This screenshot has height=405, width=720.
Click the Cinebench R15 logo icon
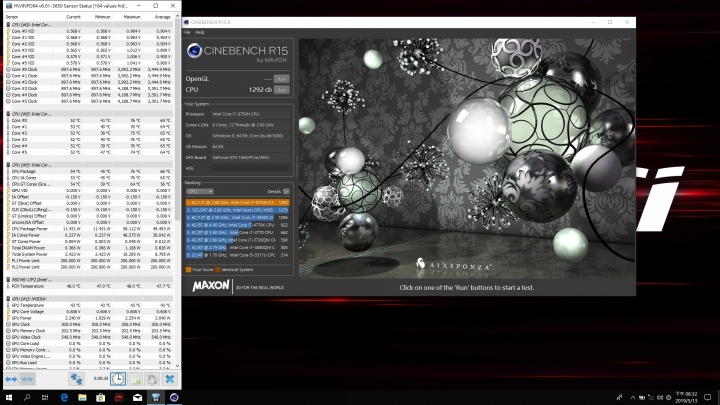(x=194, y=51)
